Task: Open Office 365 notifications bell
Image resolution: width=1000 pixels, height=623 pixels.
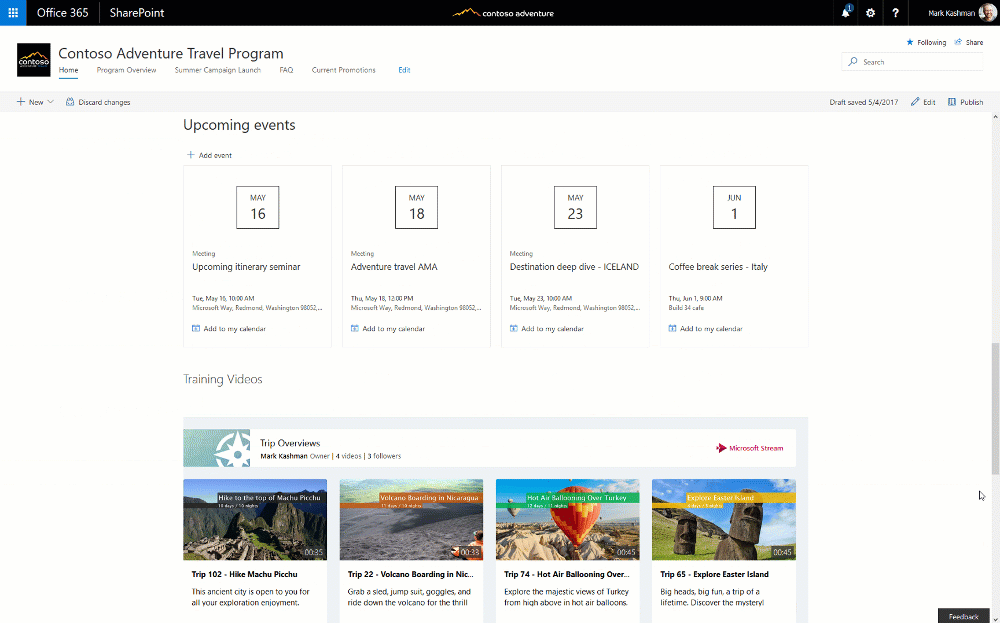Action: point(845,13)
